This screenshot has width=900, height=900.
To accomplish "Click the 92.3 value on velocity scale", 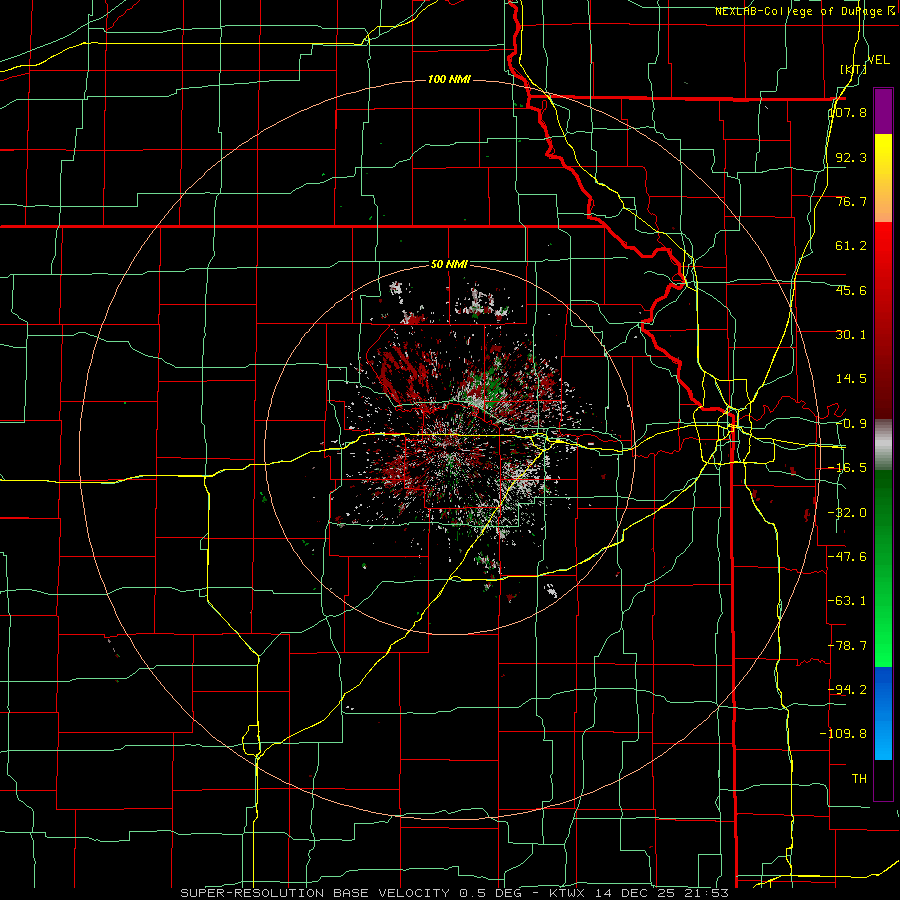I will [x=851, y=157].
